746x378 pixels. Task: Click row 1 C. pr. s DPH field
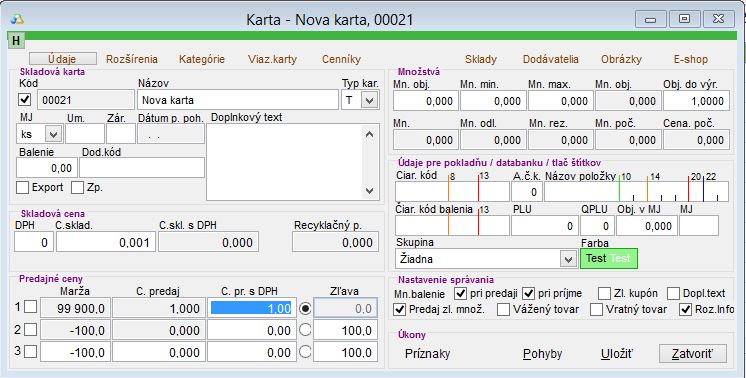coord(252,309)
